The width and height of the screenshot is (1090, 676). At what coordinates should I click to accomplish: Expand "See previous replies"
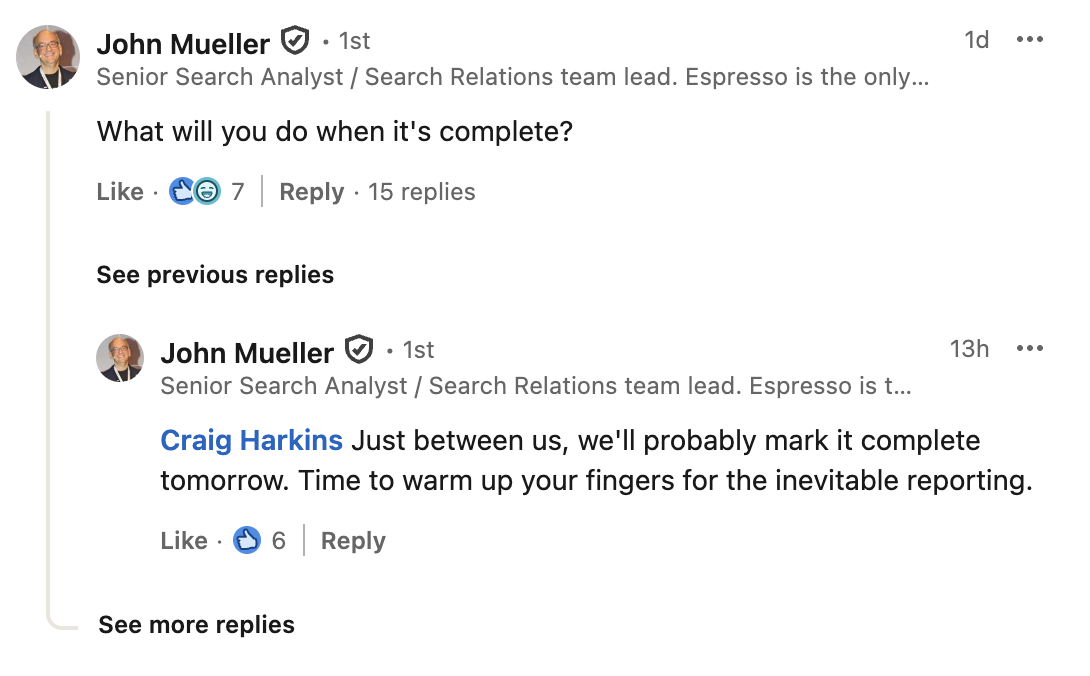click(x=215, y=275)
